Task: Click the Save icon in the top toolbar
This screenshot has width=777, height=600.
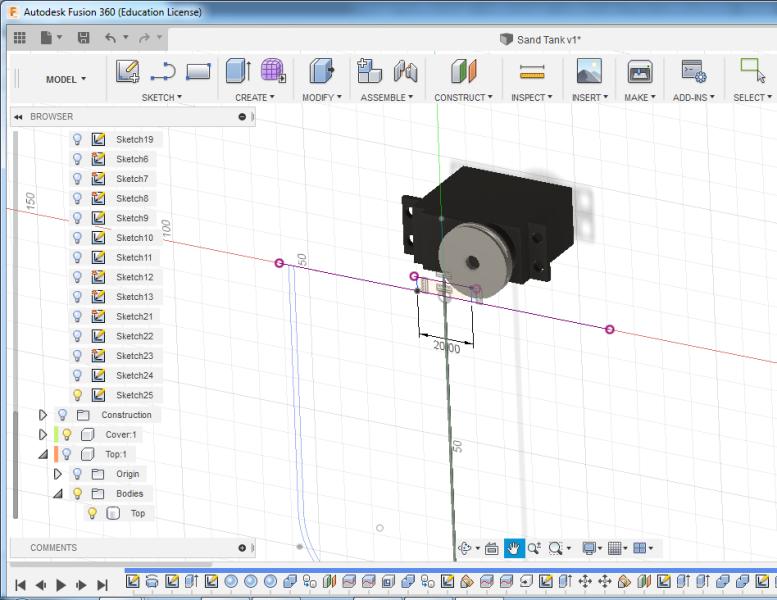Action: tap(84, 38)
